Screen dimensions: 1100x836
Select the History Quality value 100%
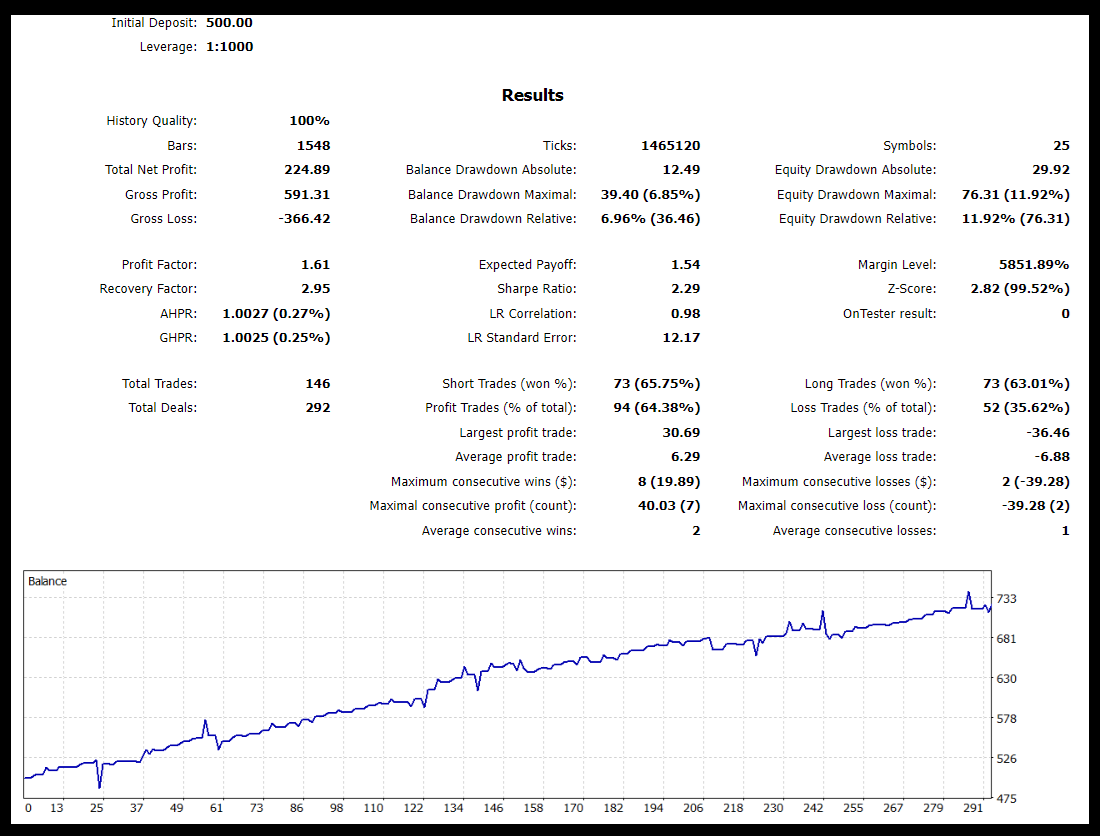(x=309, y=121)
